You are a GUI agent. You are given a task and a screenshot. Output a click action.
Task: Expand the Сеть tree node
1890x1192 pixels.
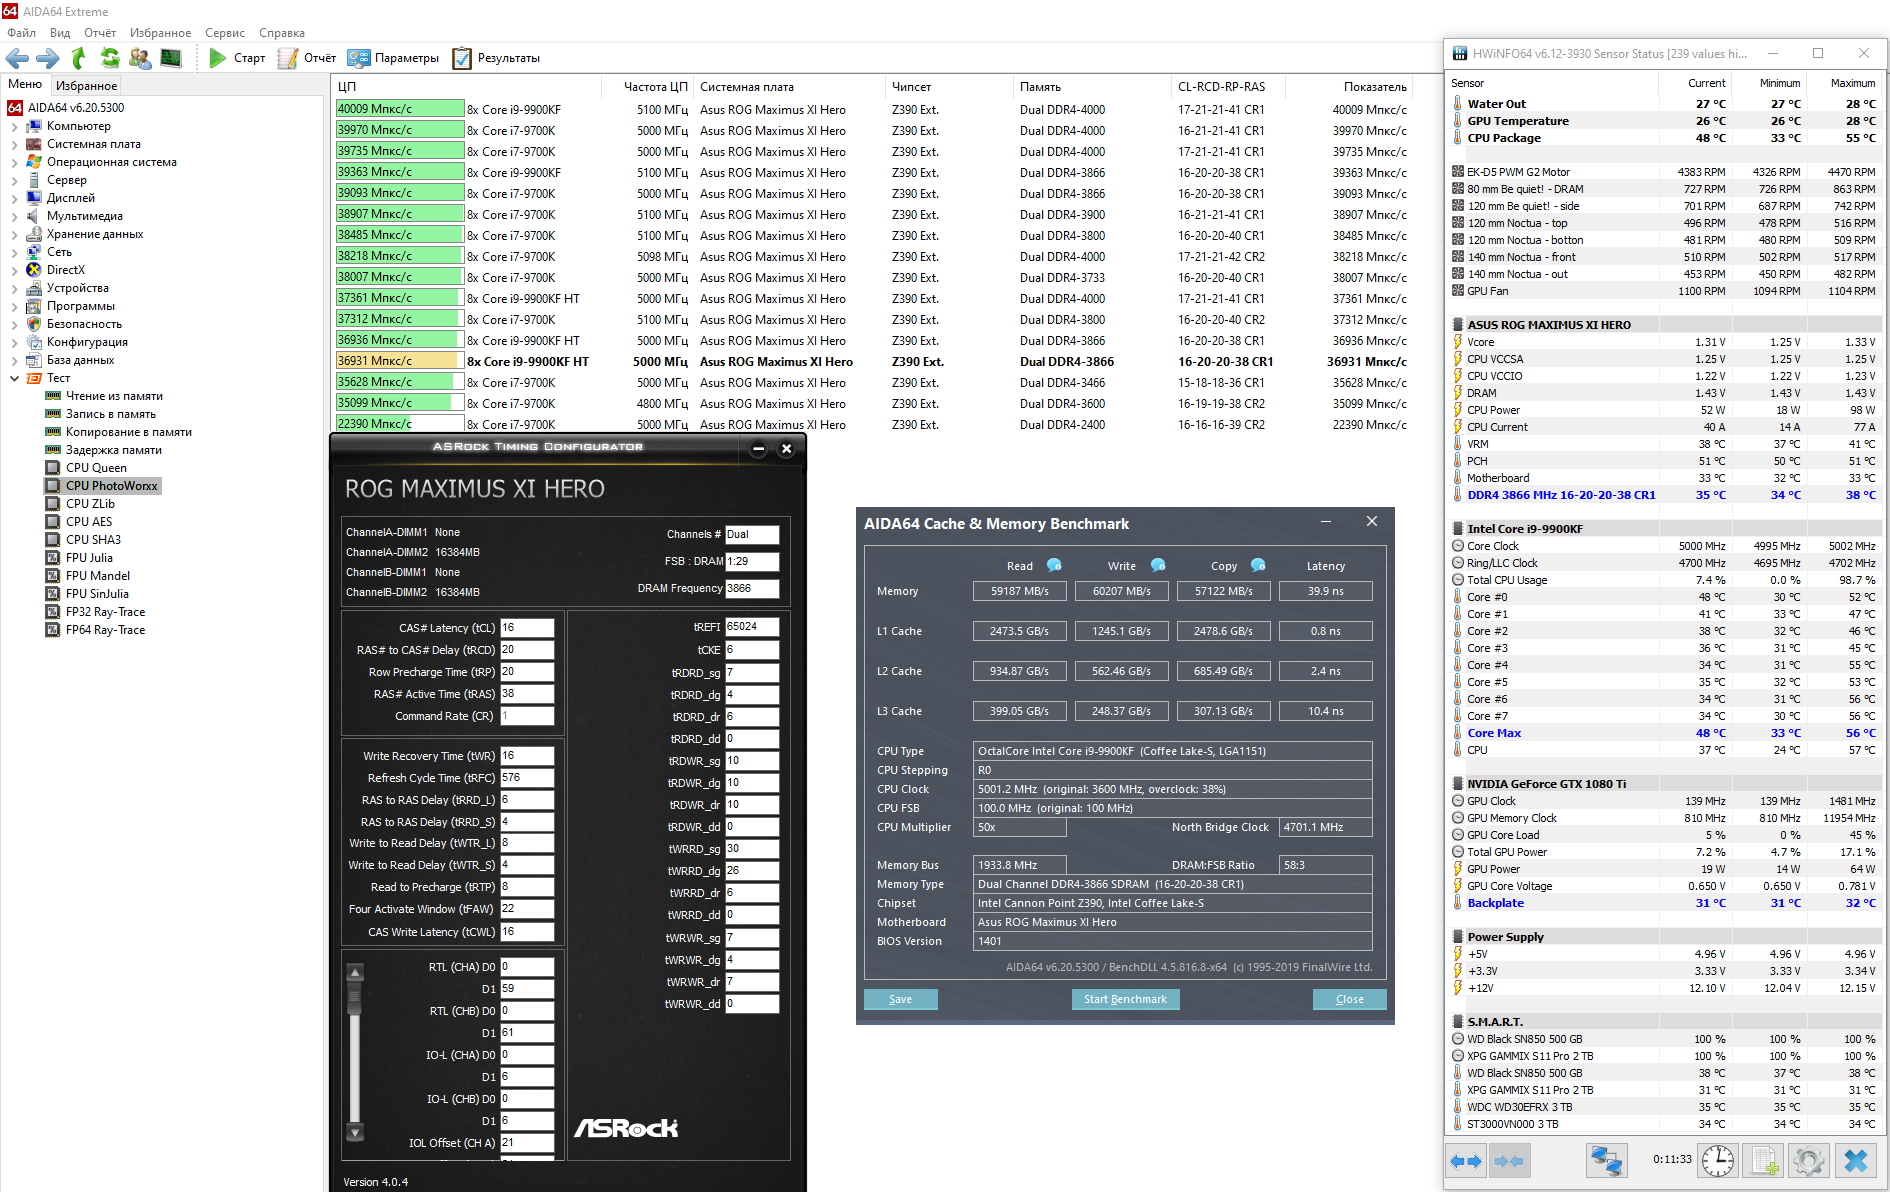click(14, 253)
